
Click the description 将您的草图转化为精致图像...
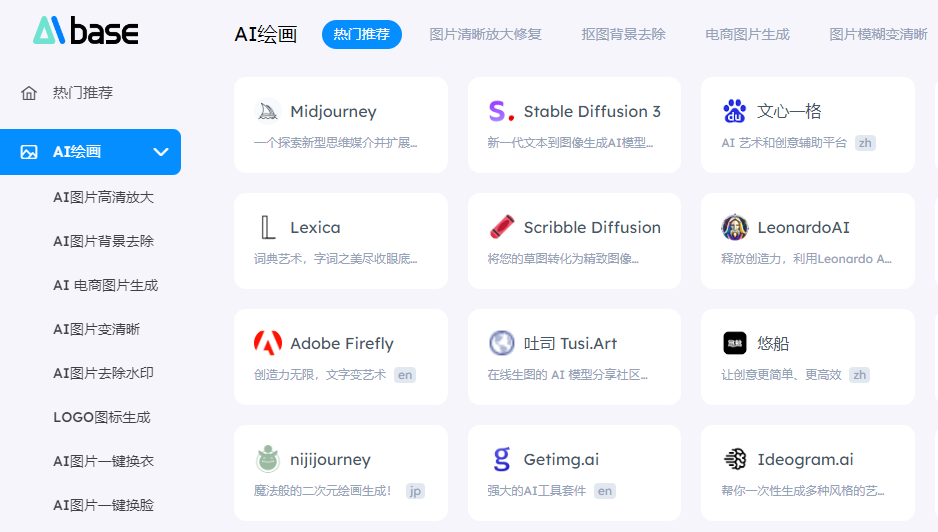563,259
